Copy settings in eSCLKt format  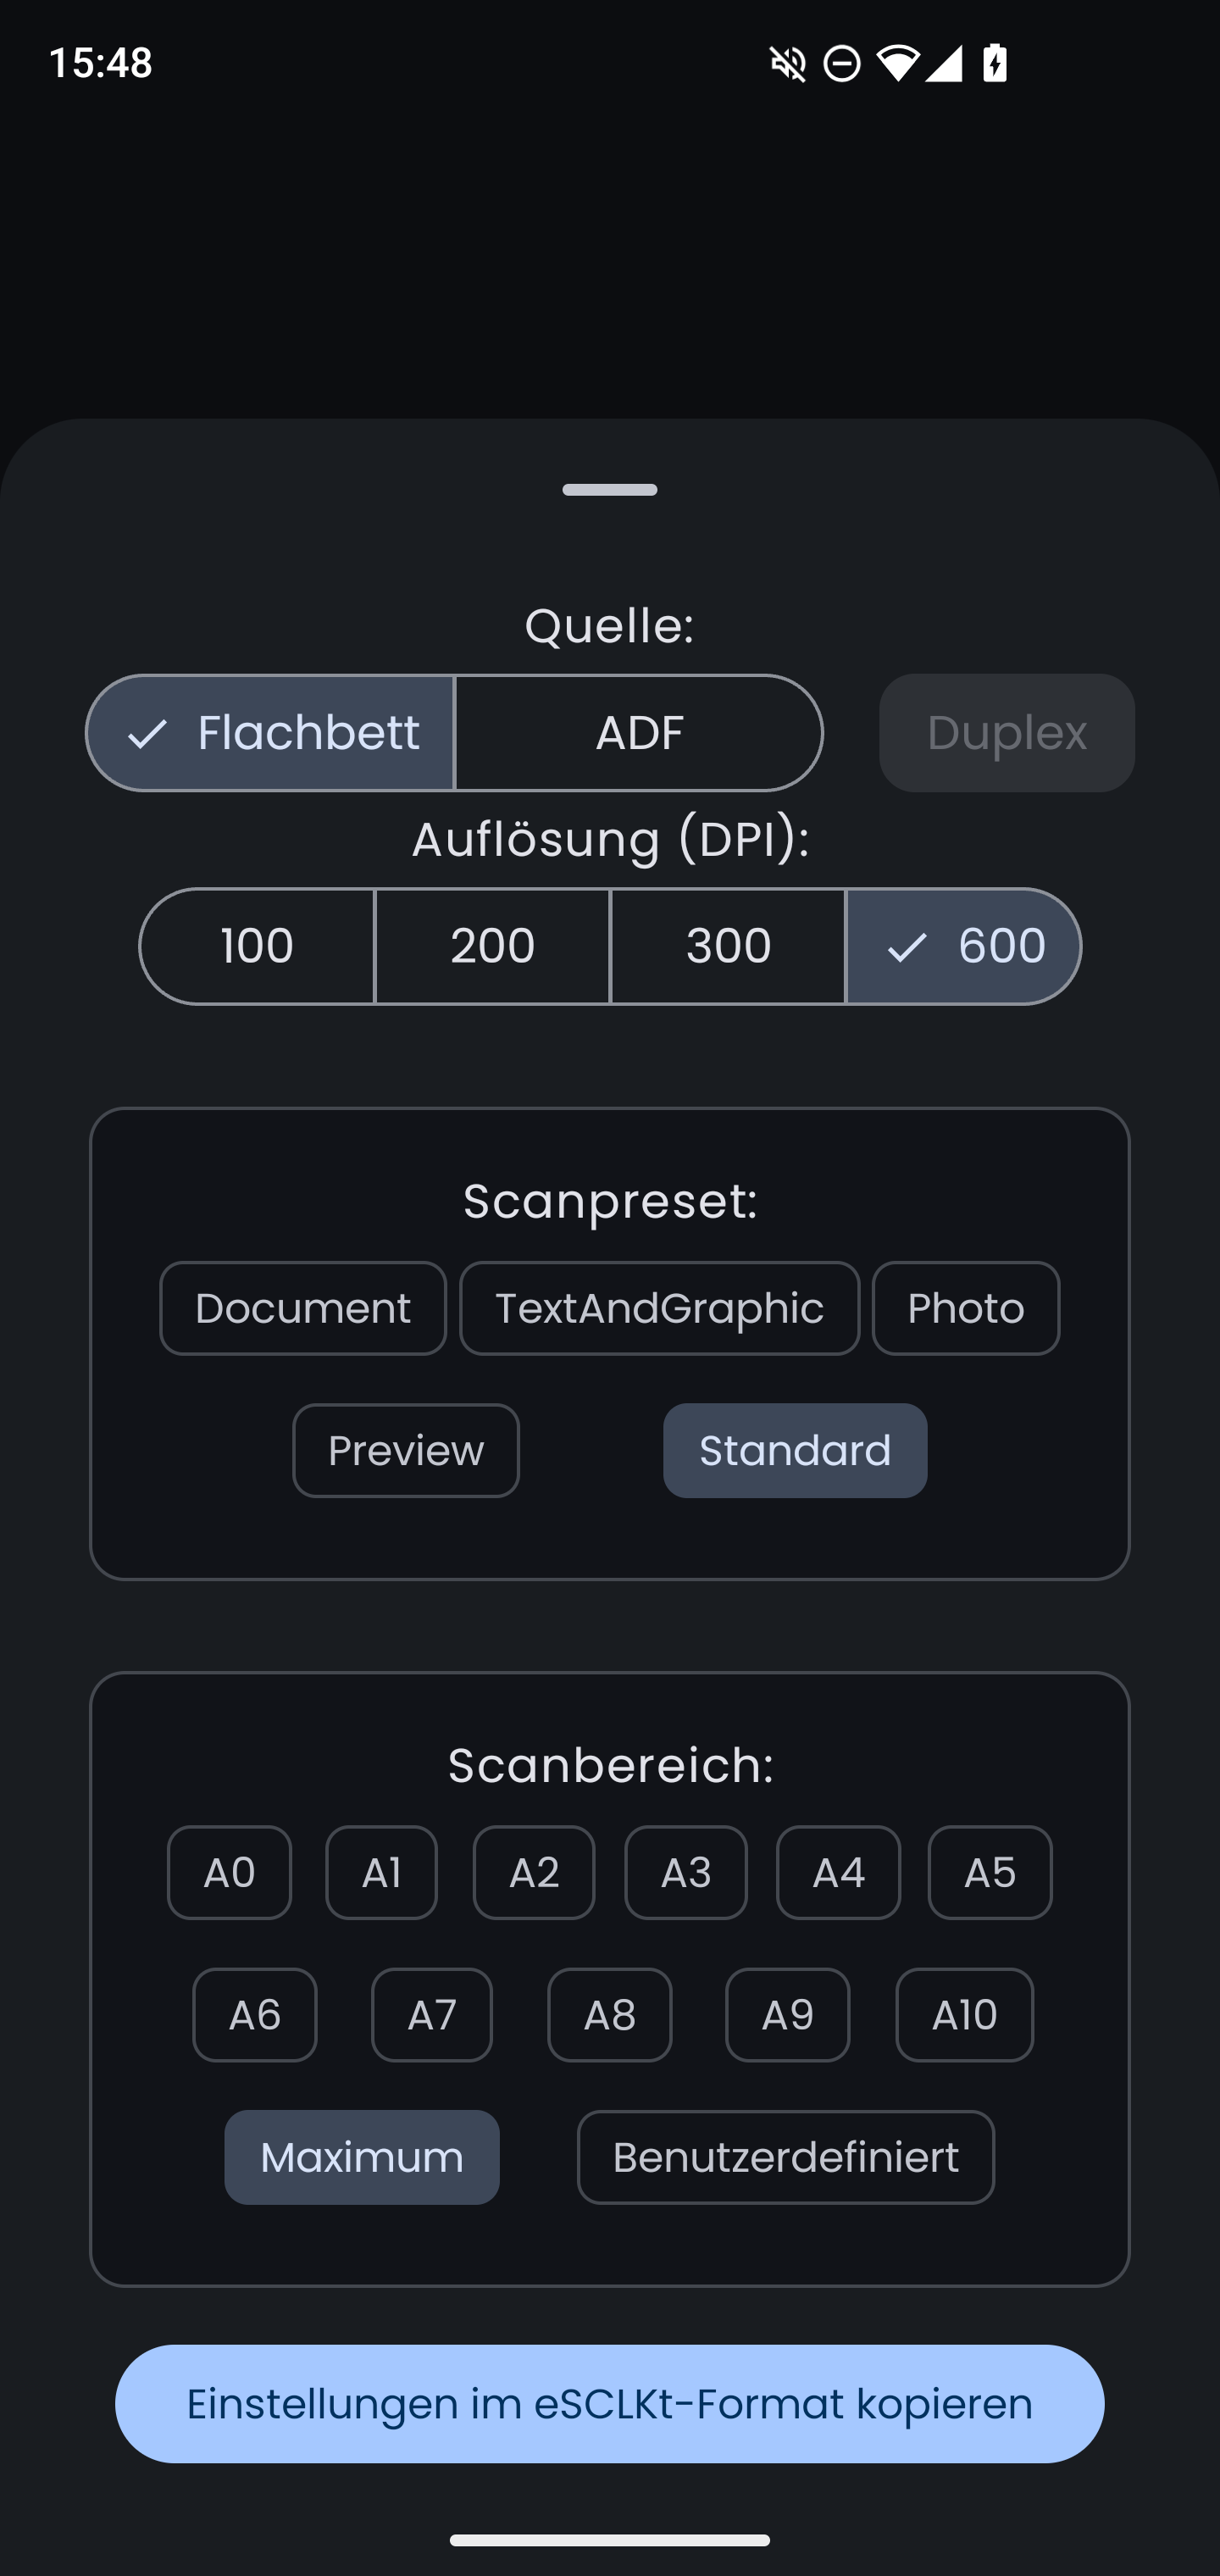point(610,2403)
